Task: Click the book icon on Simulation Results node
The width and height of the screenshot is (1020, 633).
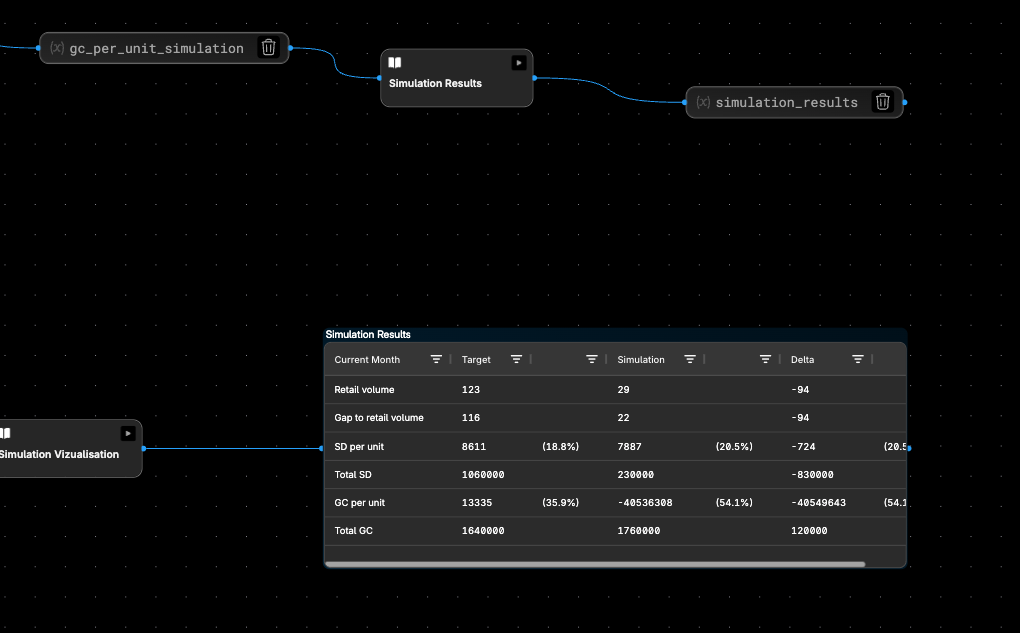Action: [395, 62]
